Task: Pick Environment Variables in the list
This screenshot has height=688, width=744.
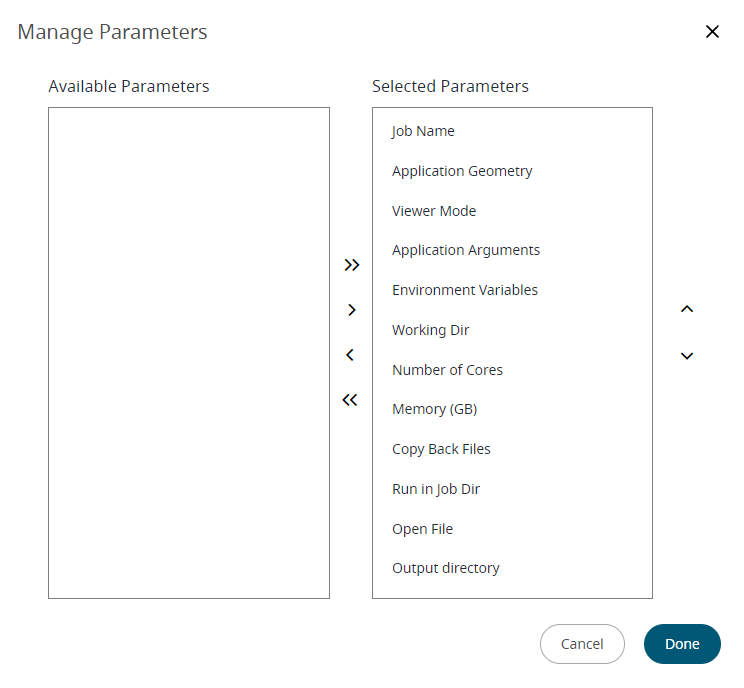Action: (x=512, y=290)
